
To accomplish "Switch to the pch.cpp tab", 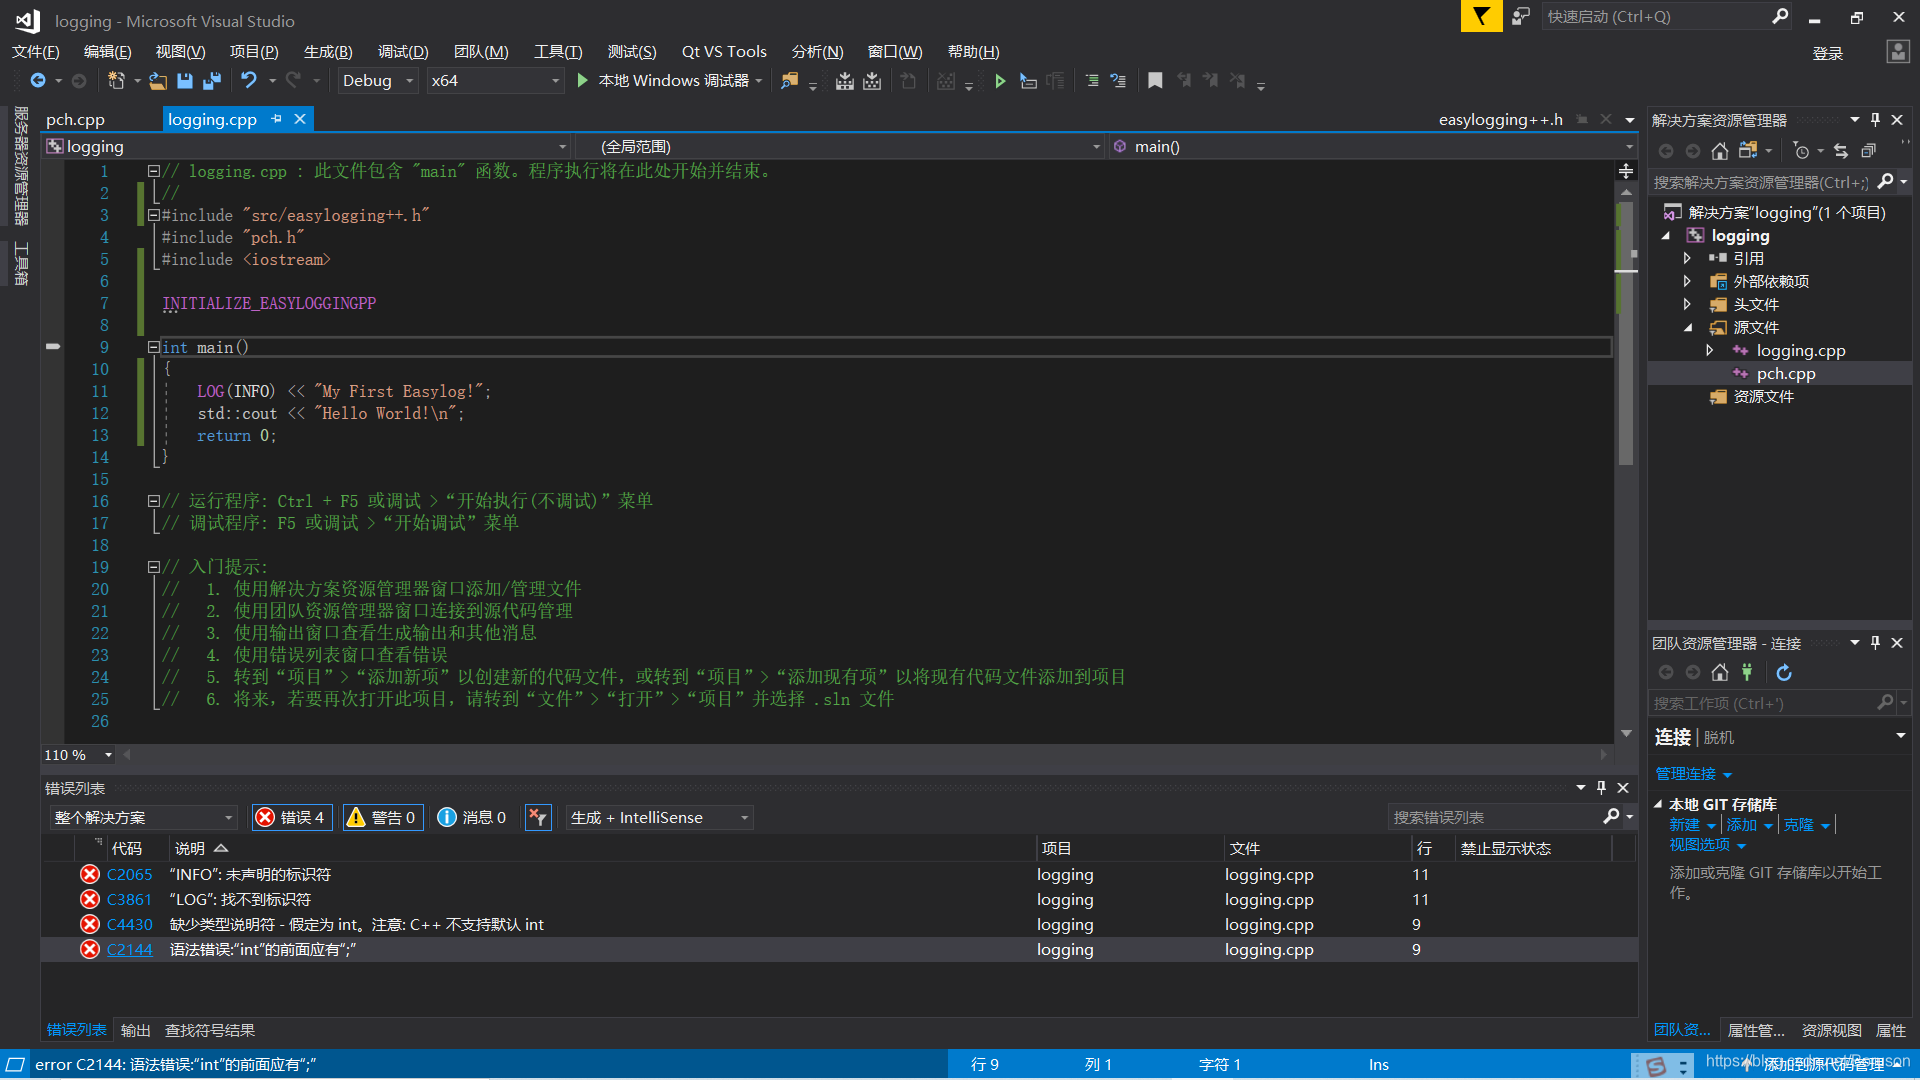I will pyautogui.click(x=74, y=119).
